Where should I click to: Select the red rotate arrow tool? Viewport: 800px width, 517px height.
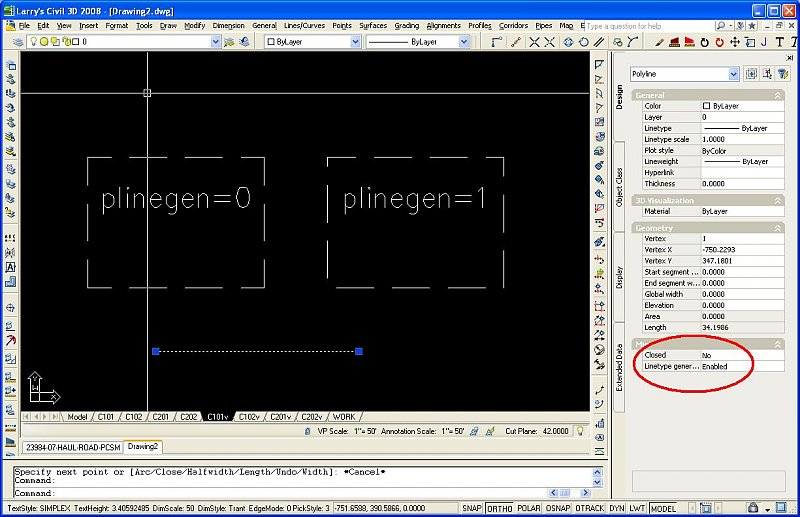coord(719,42)
